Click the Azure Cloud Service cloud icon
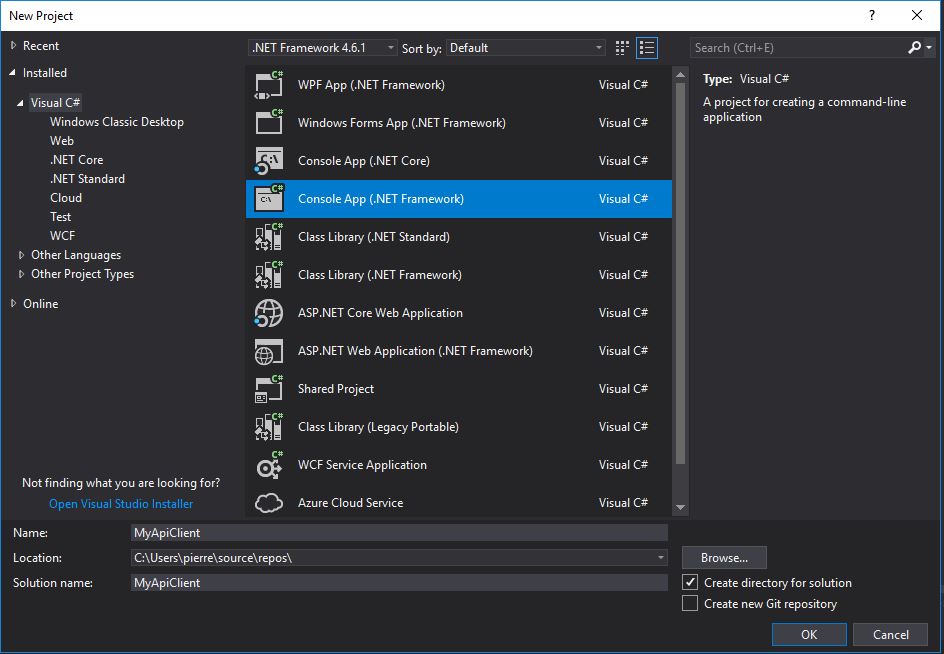This screenshot has height=654, width=944. tap(269, 503)
